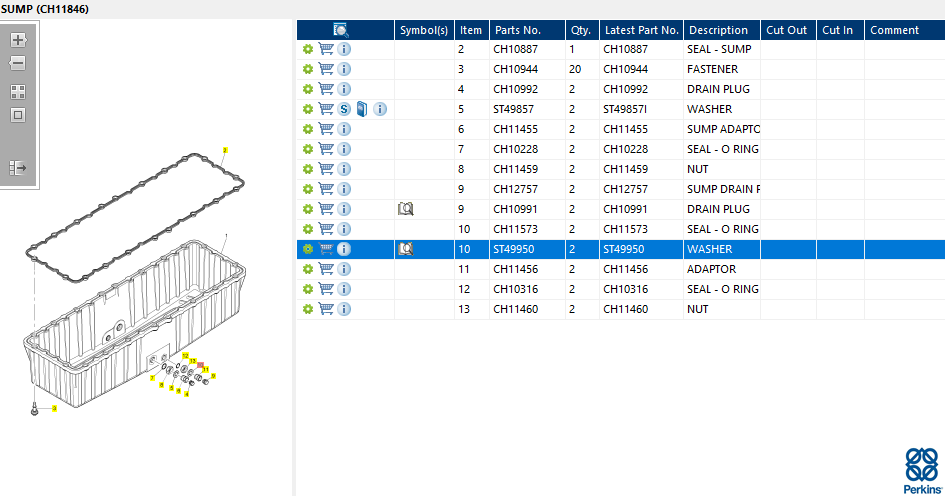The image size is (945, 496).
Task: Add CH11459 NUT to cart
Action: 326,169
